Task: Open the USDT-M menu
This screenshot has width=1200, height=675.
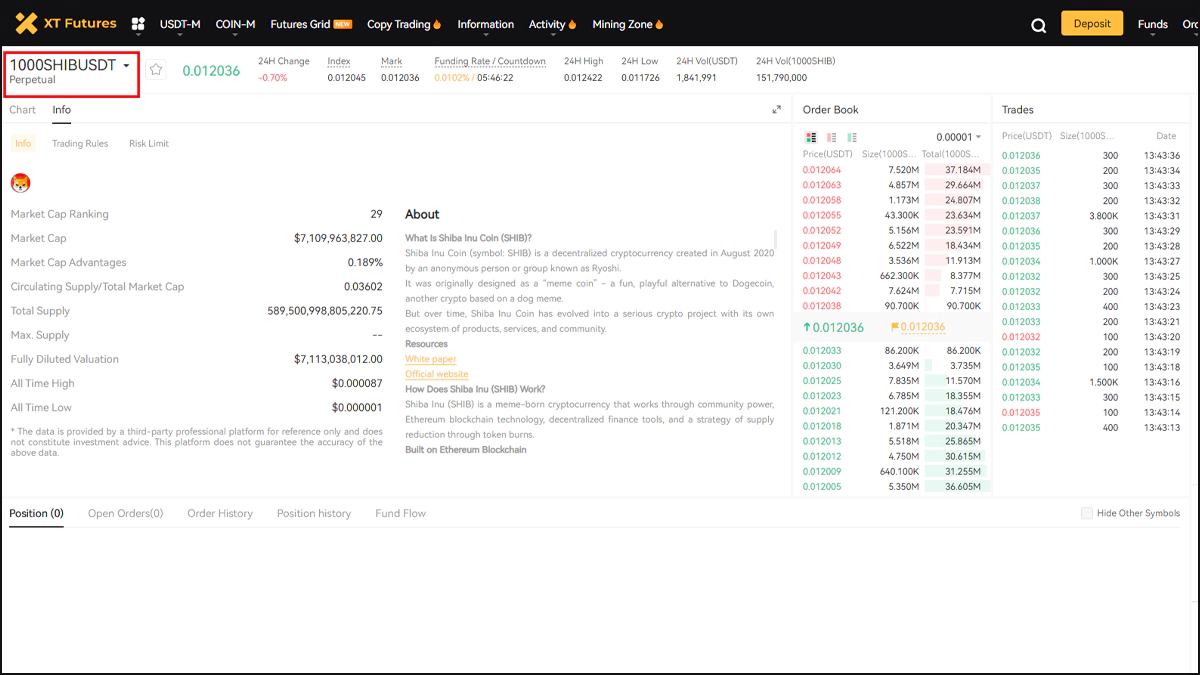Action: [x=180, y=24]
